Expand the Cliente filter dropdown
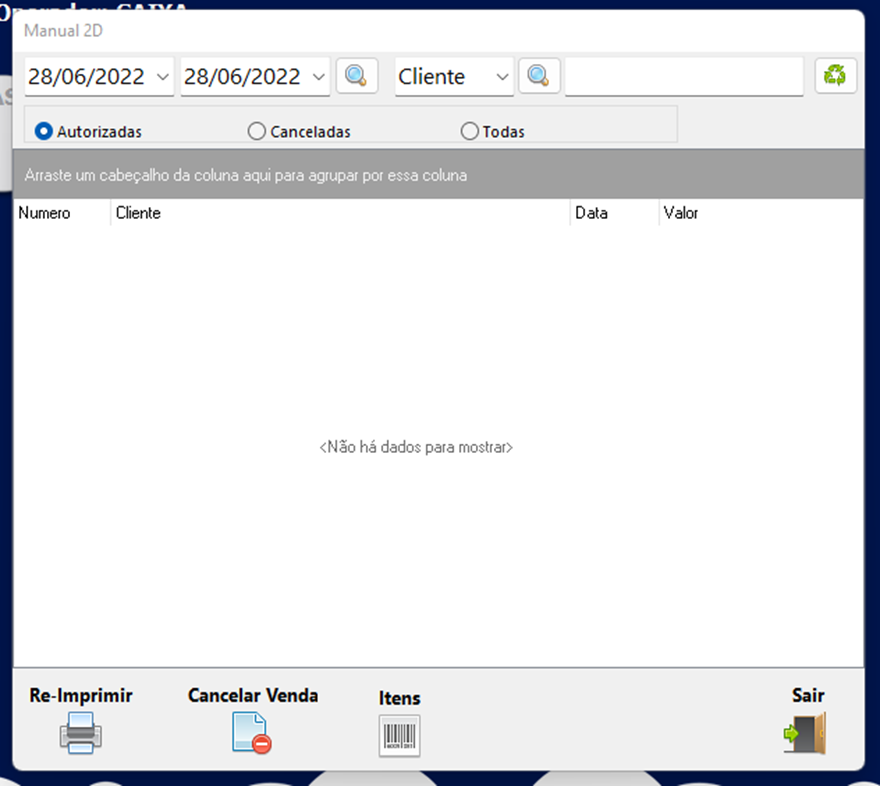The image size is (880, 786). coord(502,76)
